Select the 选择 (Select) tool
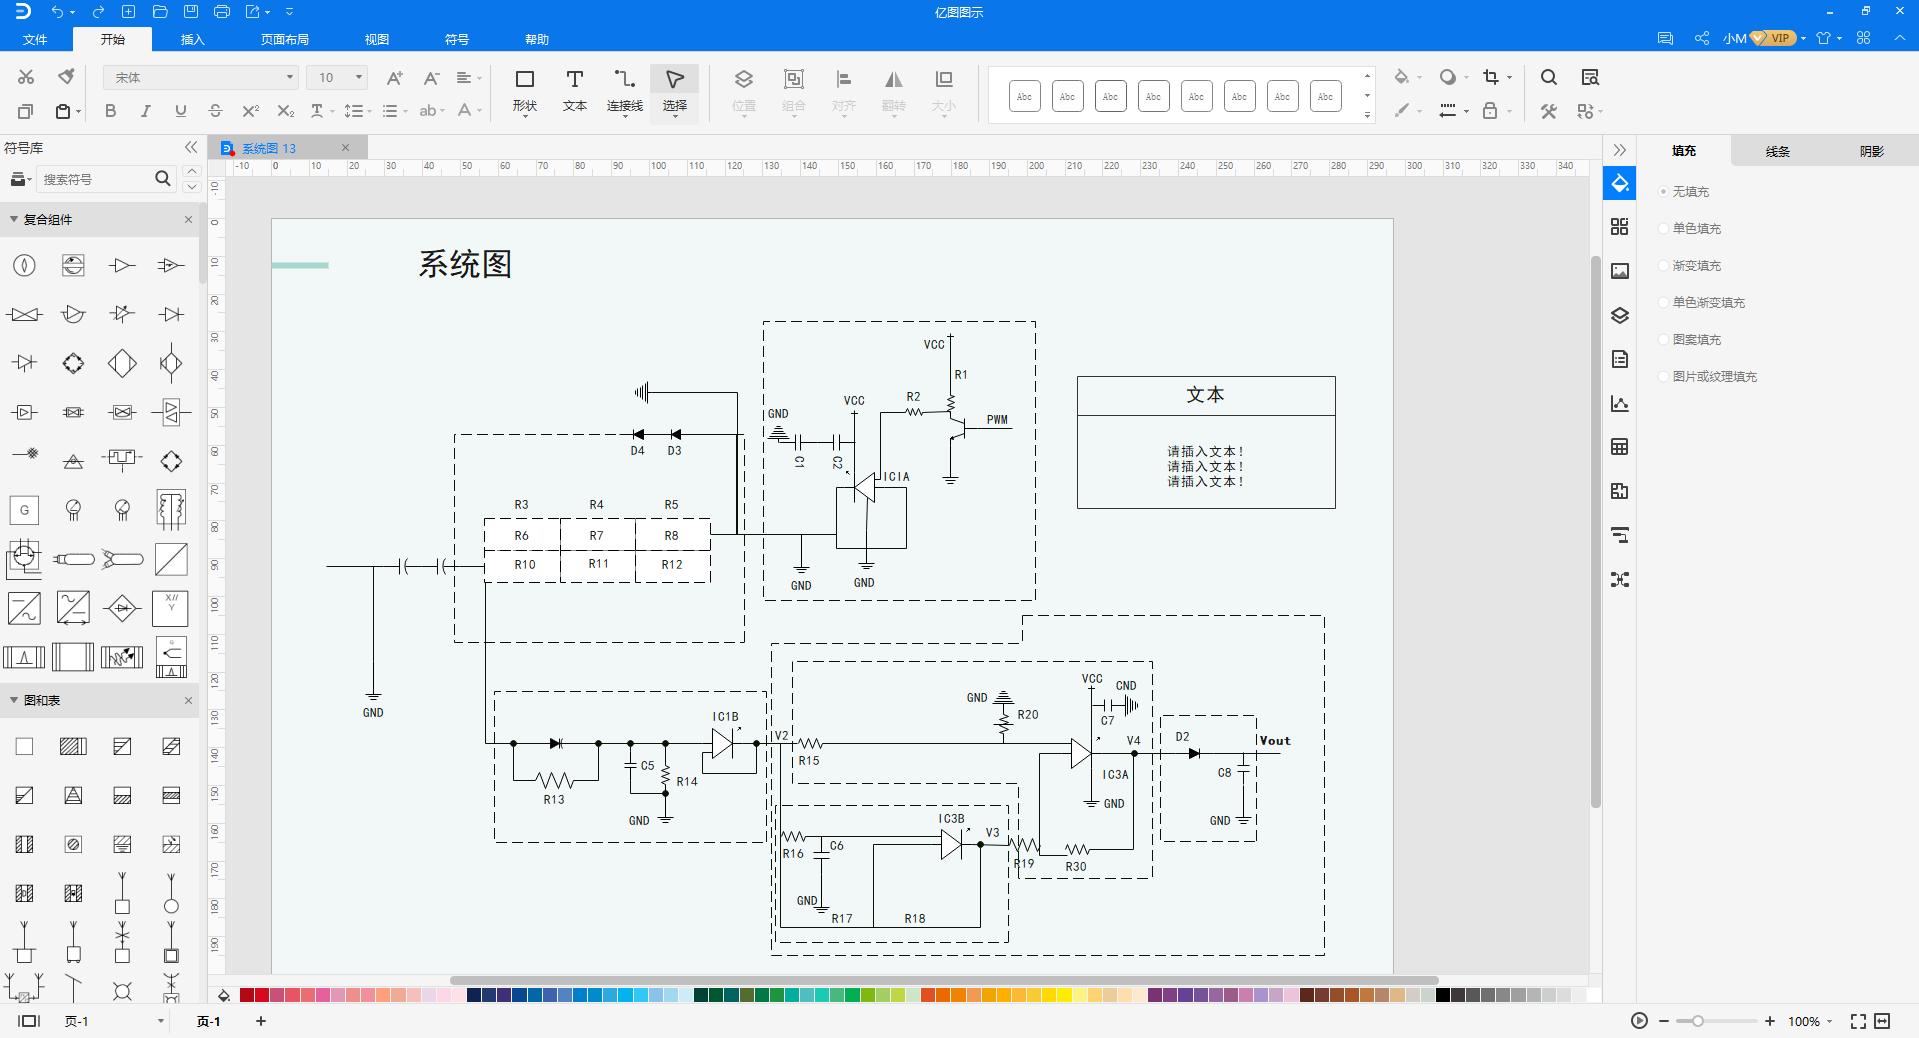Screen dimensions: 1919x1038 tap(673, 90)
